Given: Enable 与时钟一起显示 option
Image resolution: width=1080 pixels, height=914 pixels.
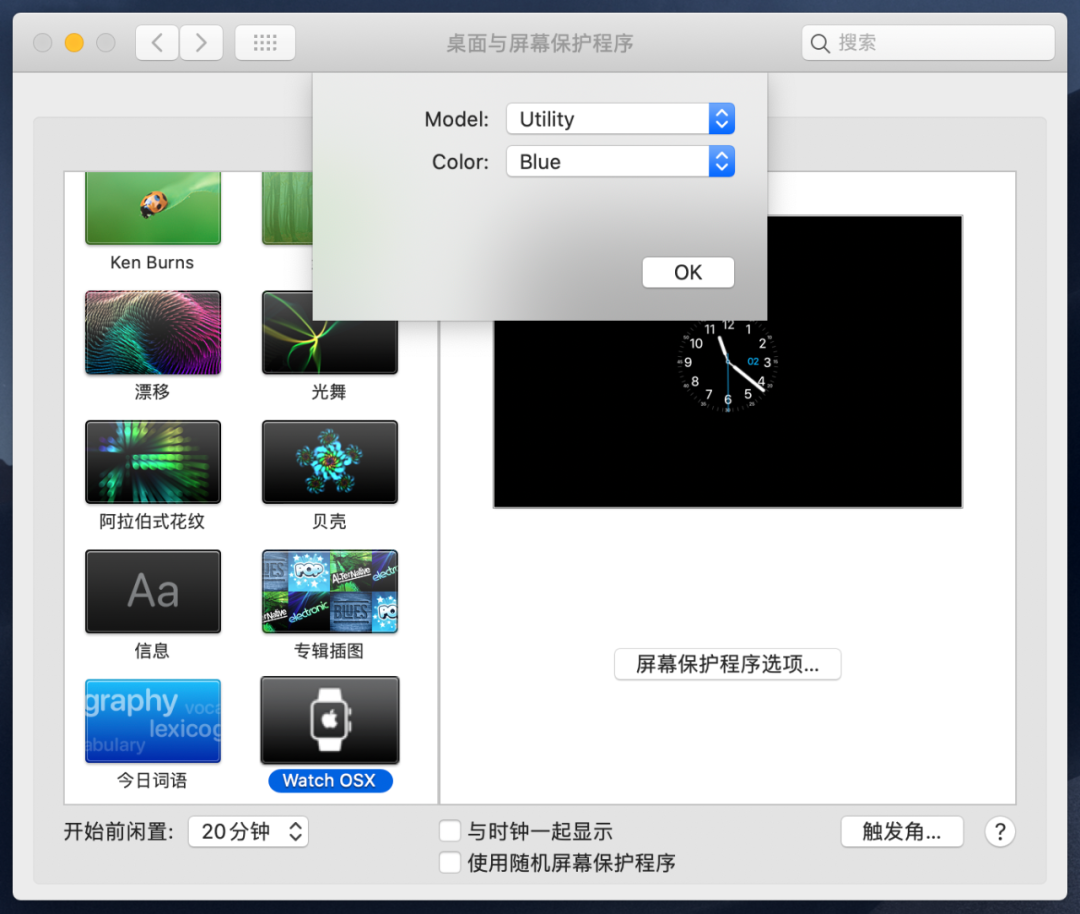Looking at the screenshot, I should 449,830.
